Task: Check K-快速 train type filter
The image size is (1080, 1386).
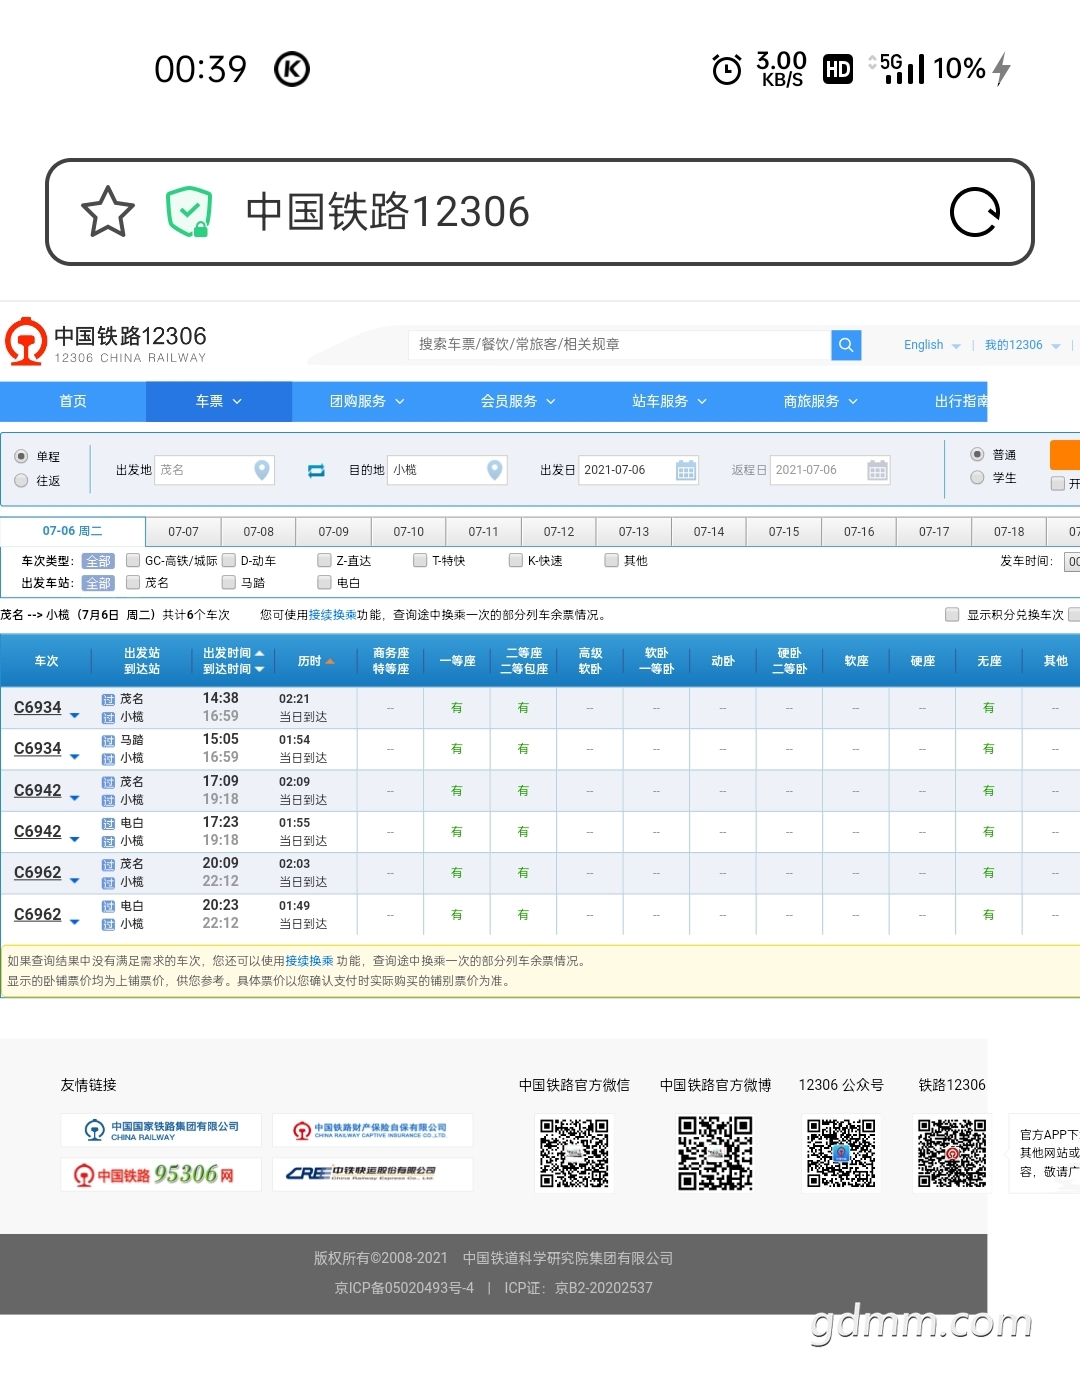Action: click(x=516, y=561)
